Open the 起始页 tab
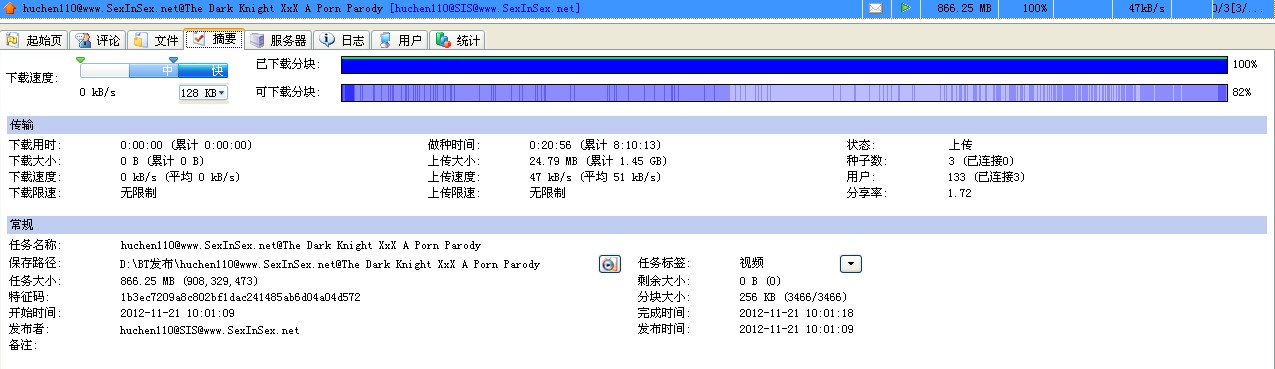Viewport: 1275px width, 369px height. 35,40
